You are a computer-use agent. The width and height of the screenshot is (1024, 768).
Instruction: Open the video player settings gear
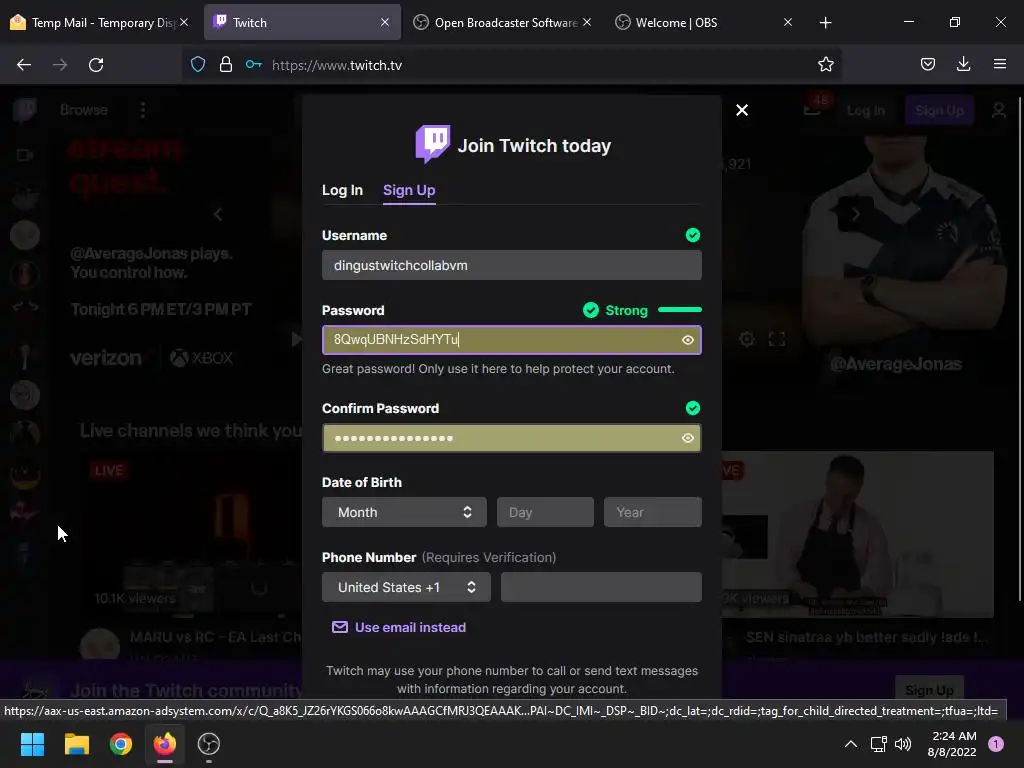[746, 339]
